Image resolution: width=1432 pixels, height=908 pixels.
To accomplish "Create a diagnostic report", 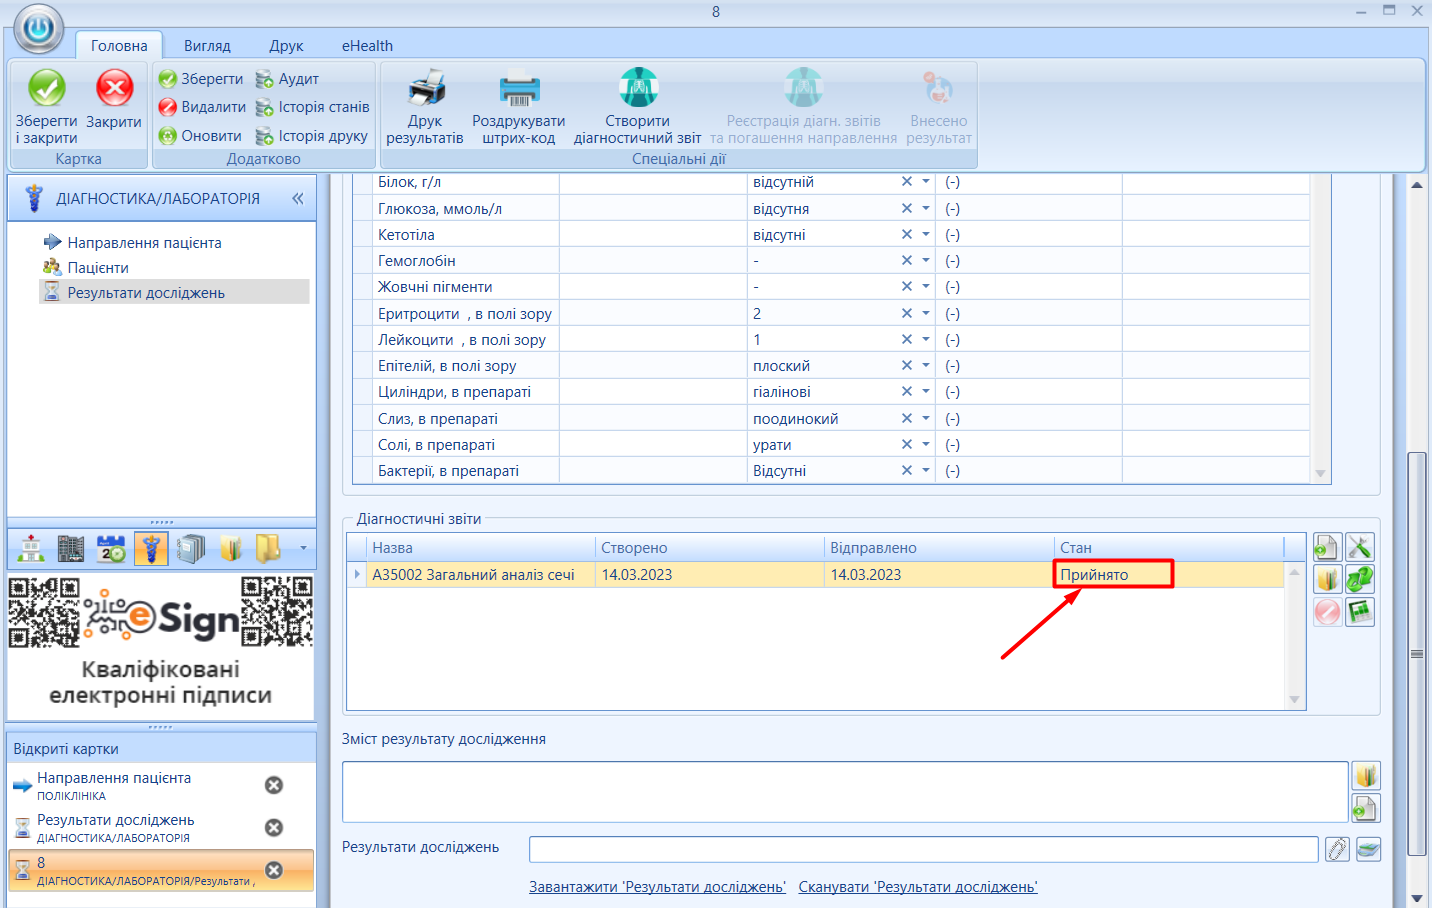I will click(638, 107).
